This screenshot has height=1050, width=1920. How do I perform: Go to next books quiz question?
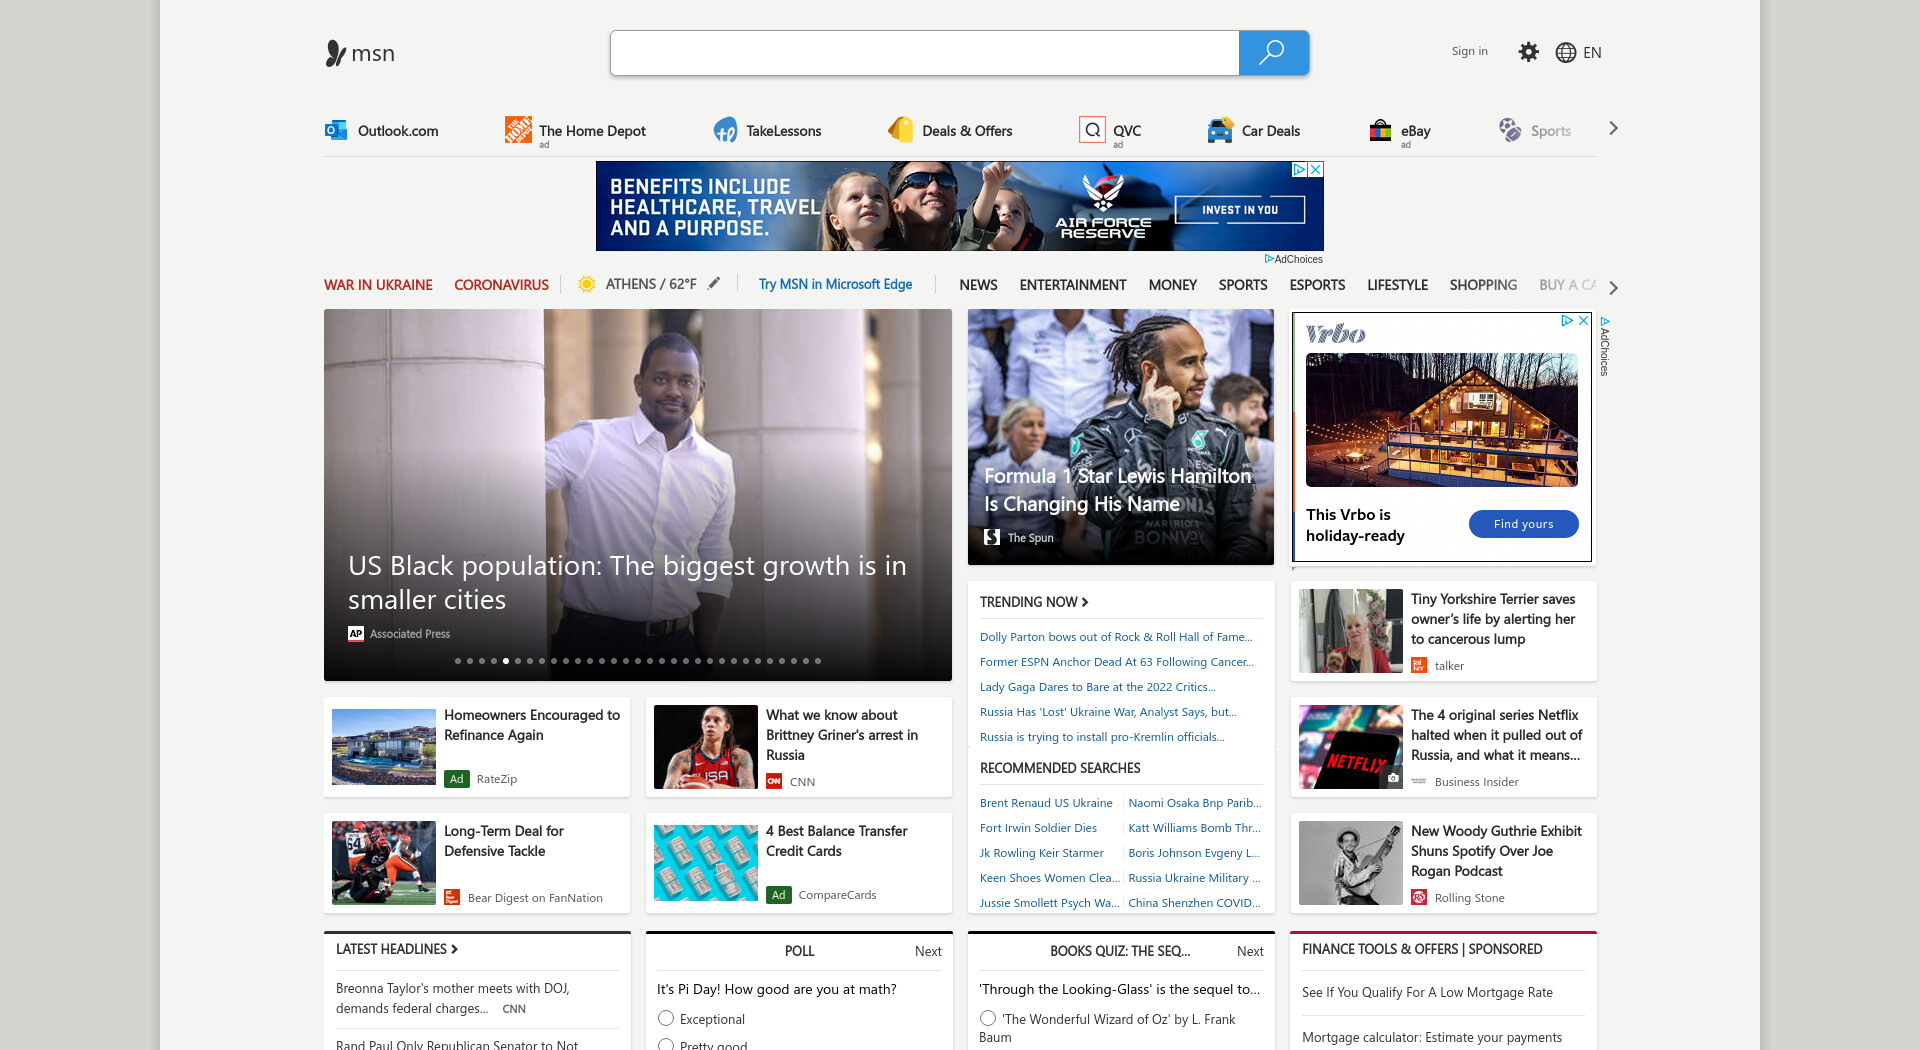point(1250,951)
